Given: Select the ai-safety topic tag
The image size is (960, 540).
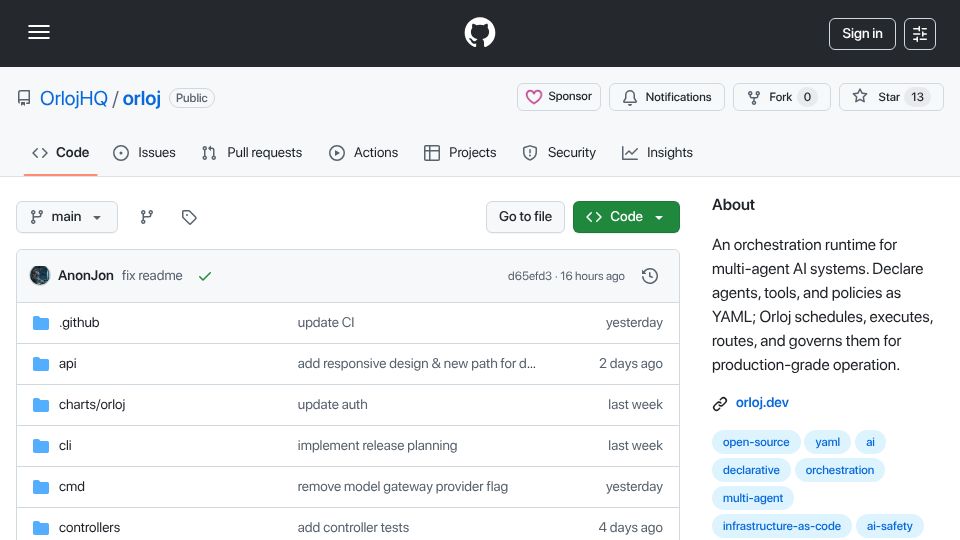Looking at the screenshot, I should pyautogui.click(x=889, y=526).
